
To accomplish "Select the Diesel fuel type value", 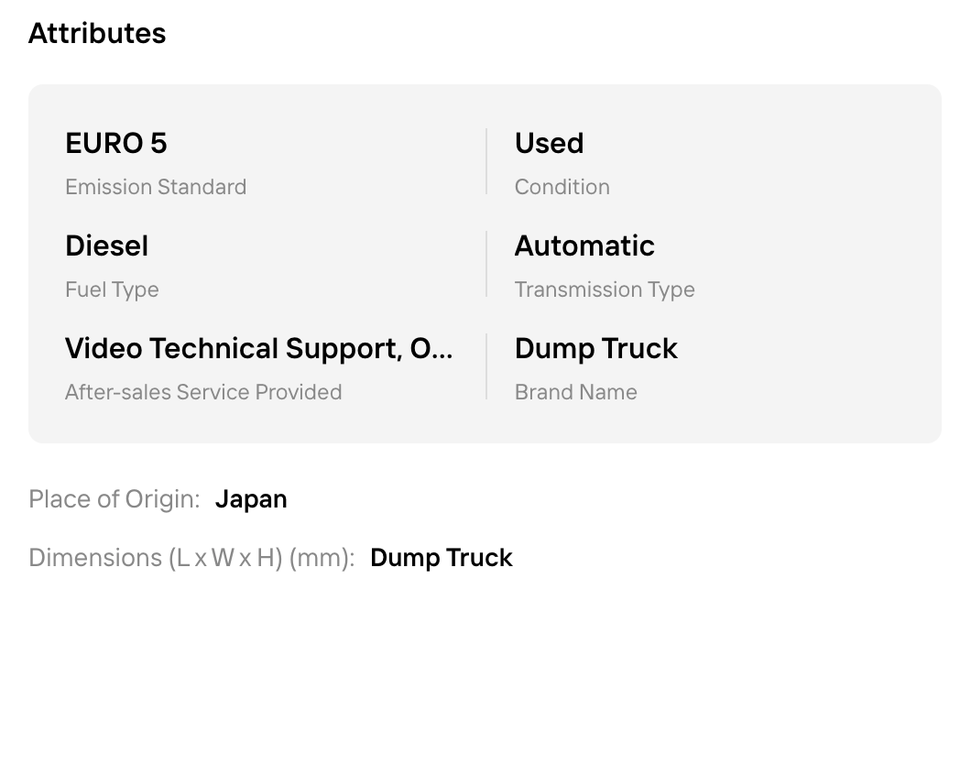I will (107, 246).
